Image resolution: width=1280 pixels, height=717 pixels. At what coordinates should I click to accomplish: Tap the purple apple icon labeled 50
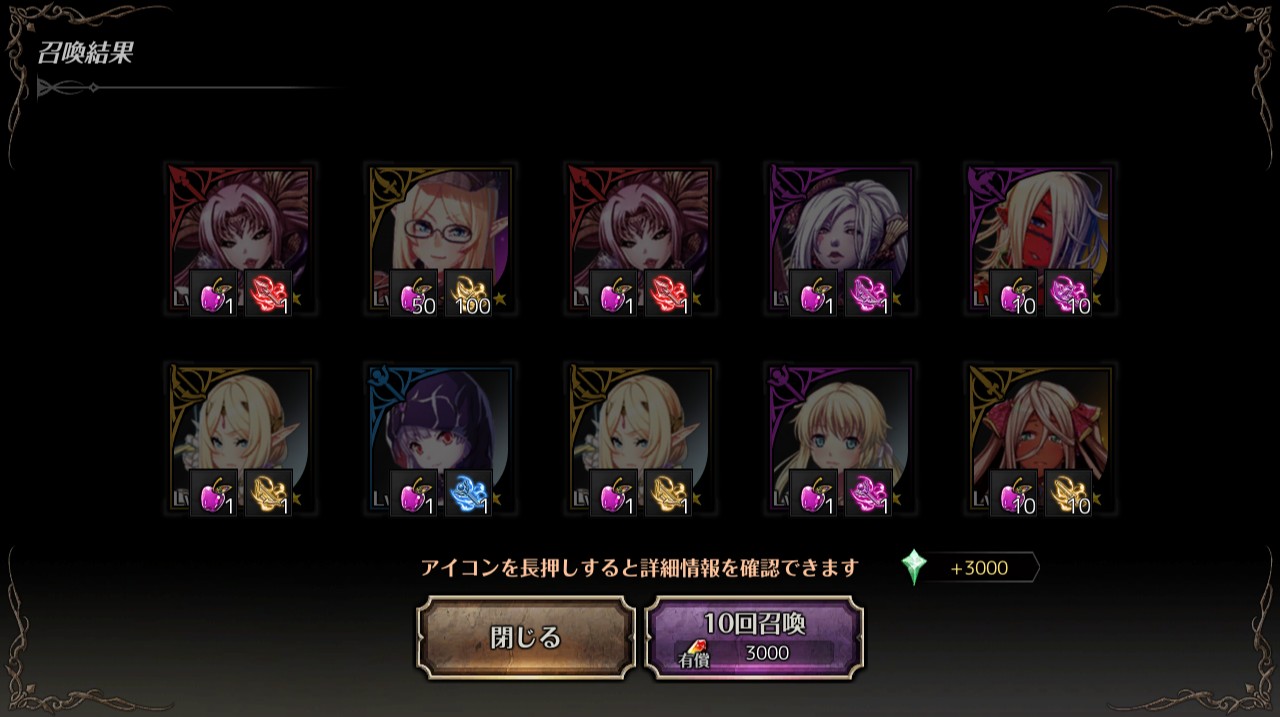414,294
